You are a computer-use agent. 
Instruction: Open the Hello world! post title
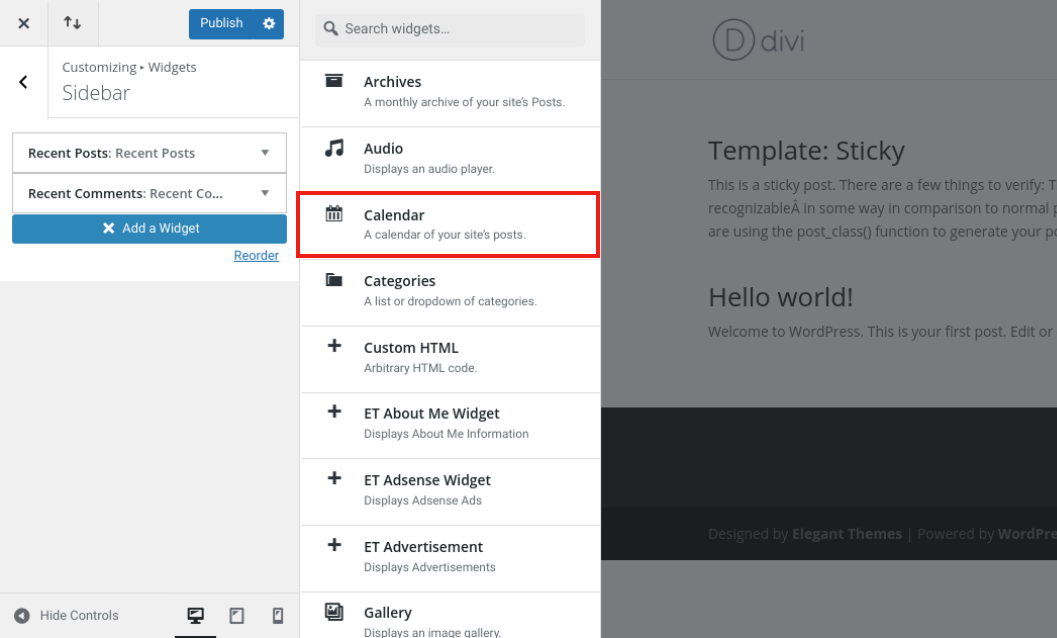tap(781, 297)
